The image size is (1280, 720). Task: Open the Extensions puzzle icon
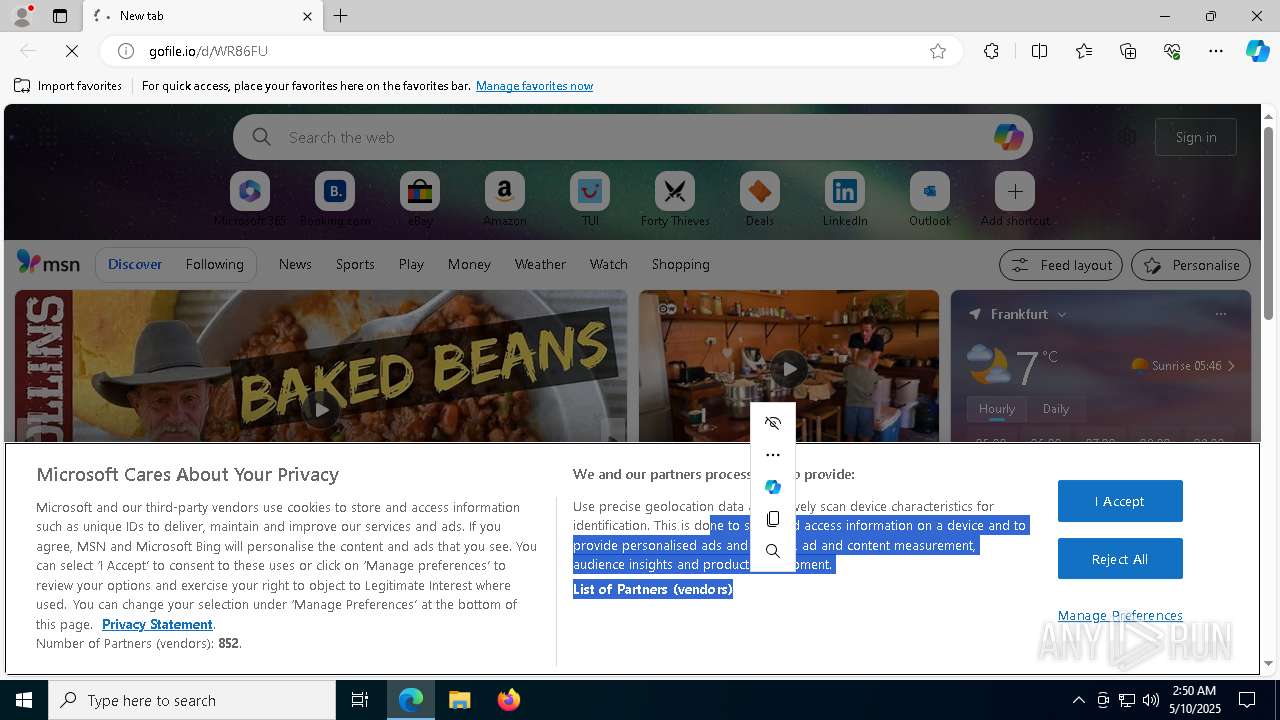point(991,51)
